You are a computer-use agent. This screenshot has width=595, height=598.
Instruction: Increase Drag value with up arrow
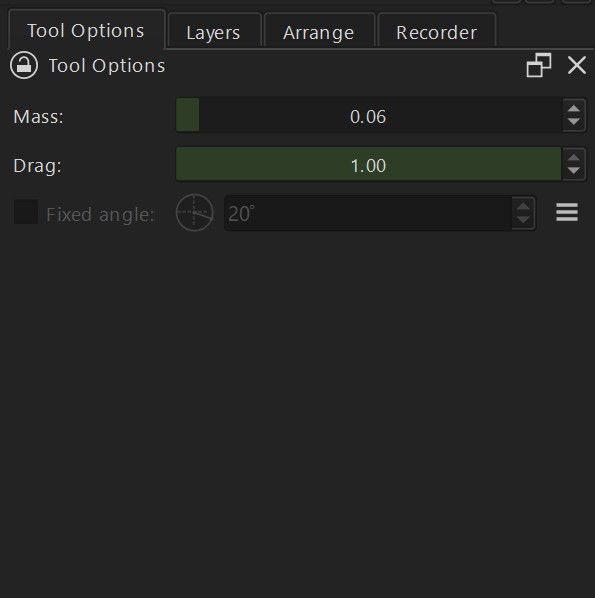click(x=574, y=158)
